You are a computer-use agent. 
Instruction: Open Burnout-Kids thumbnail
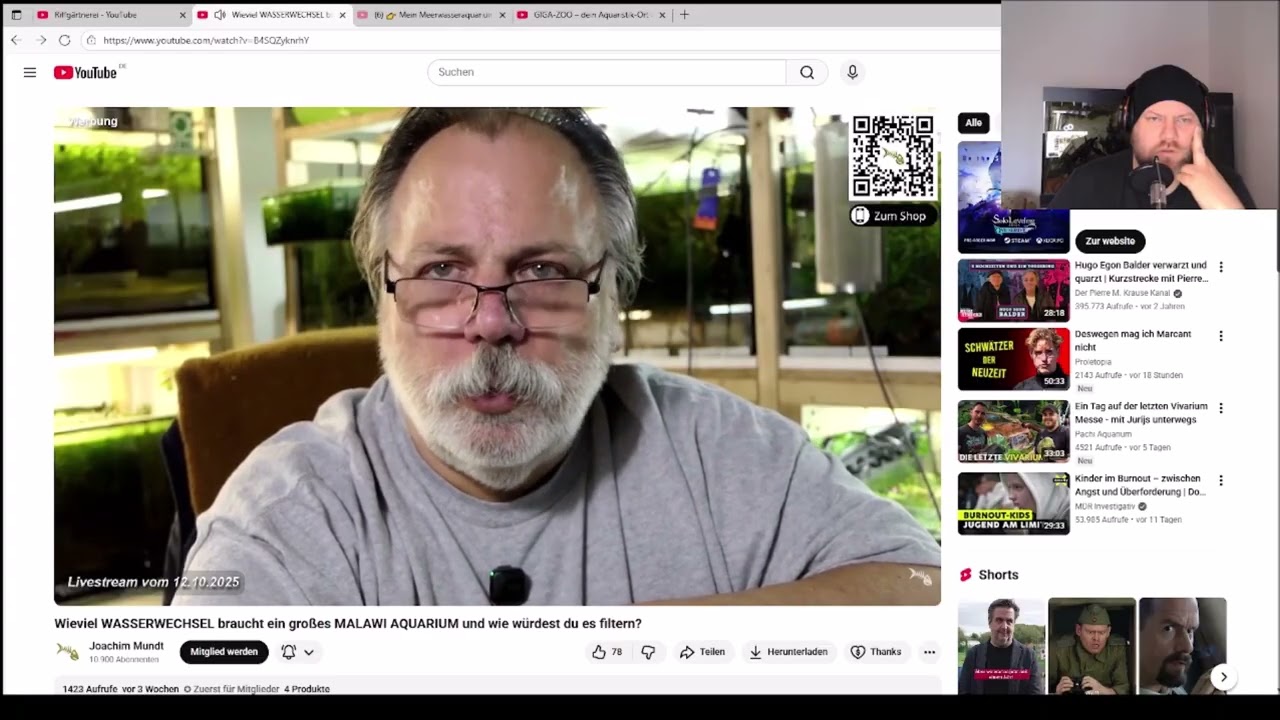[1013, 503]
